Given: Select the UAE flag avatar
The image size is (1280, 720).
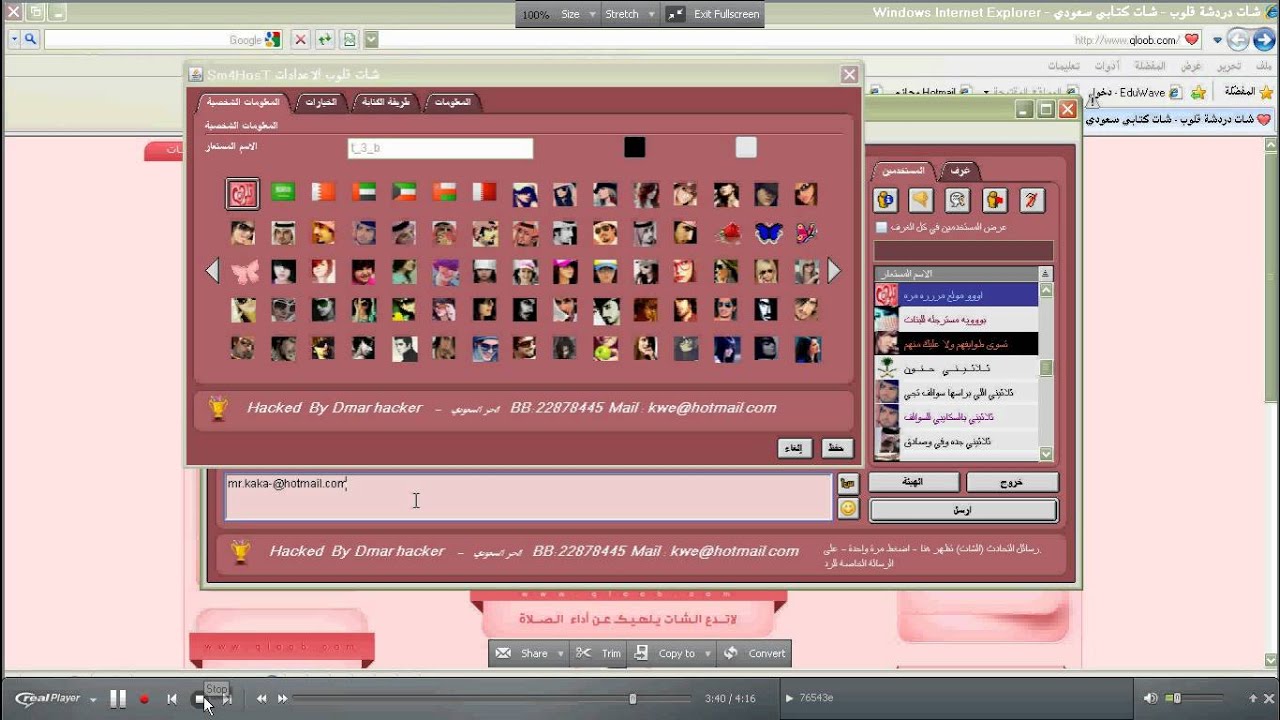Looking at the screenshot, I should point(364,192).
